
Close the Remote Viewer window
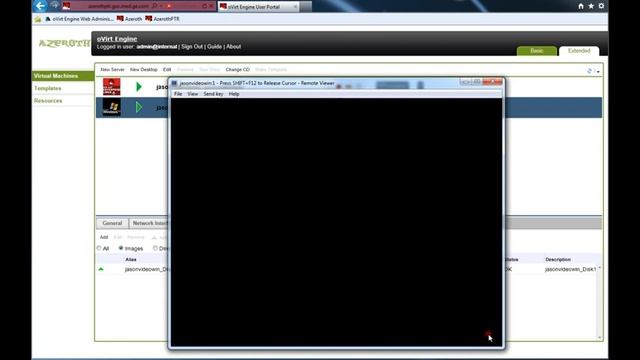(493, 82)
